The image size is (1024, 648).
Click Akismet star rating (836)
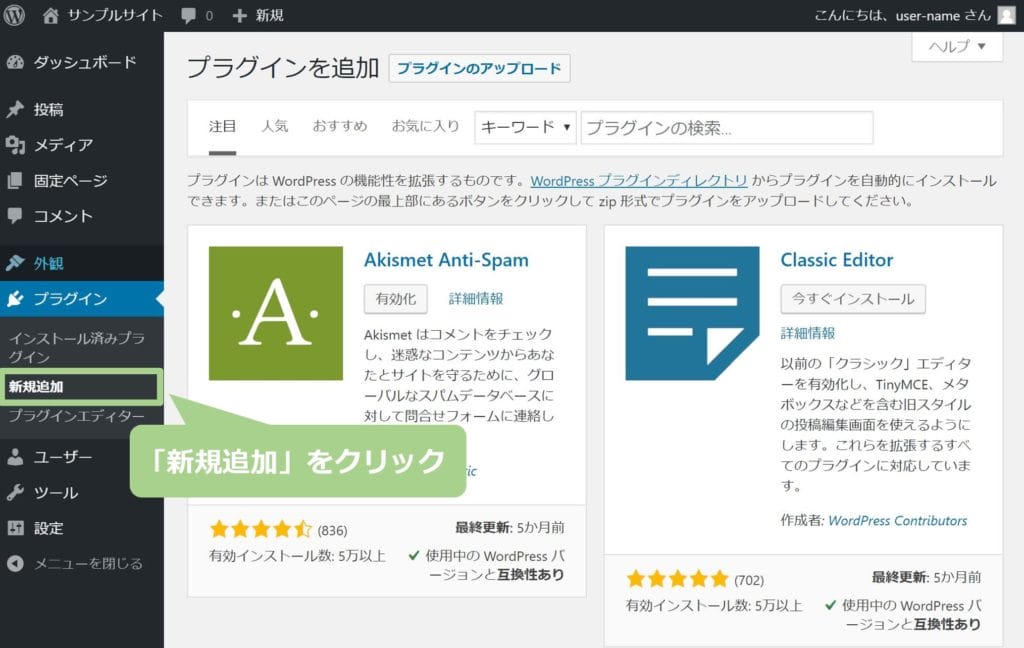click(261, 529)
